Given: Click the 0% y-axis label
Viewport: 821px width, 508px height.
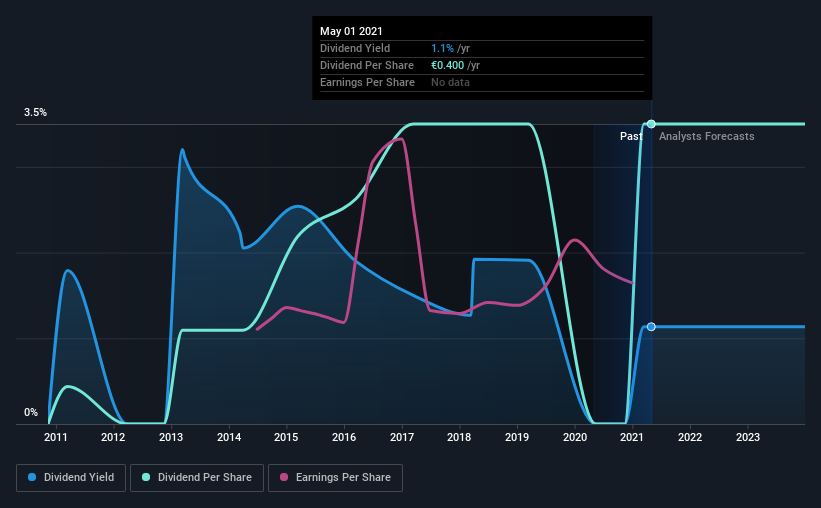Looking at the screenshot, I should pos(31,413).
